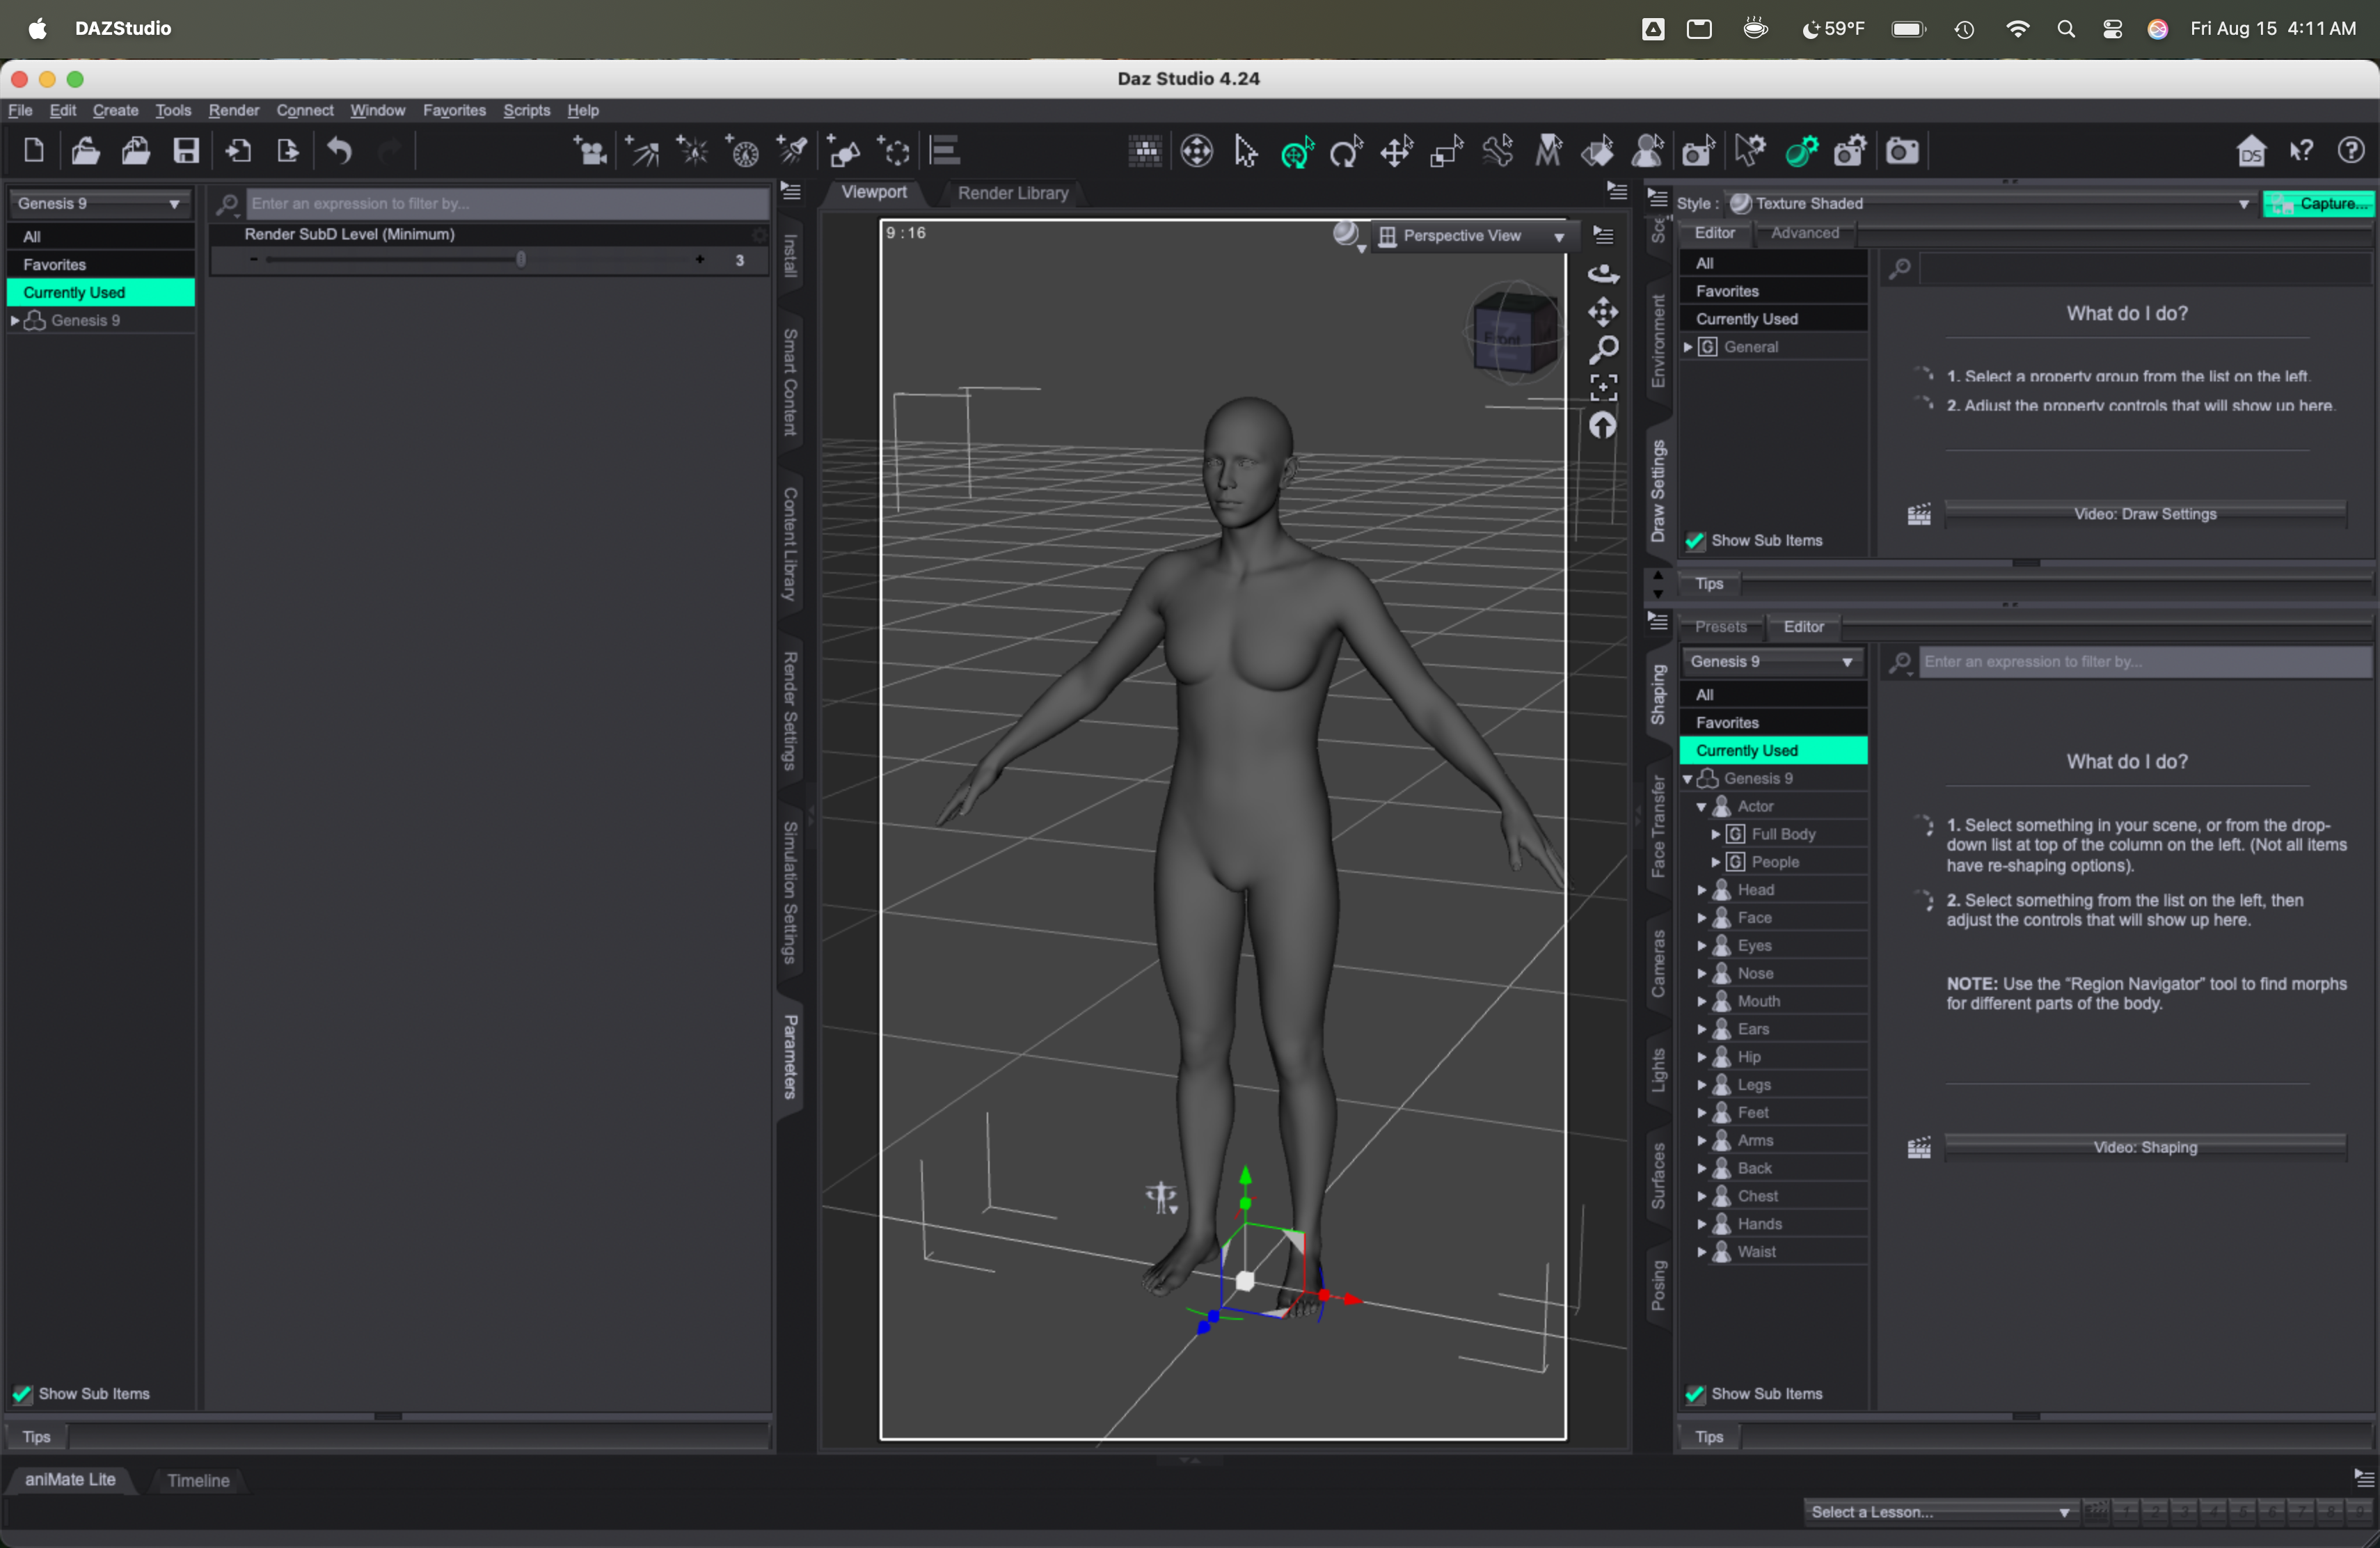Expand the General group in Draw Settings
Image resolution: width=2380 pixels, height=1548 pixels.
tap(1687, 347)
